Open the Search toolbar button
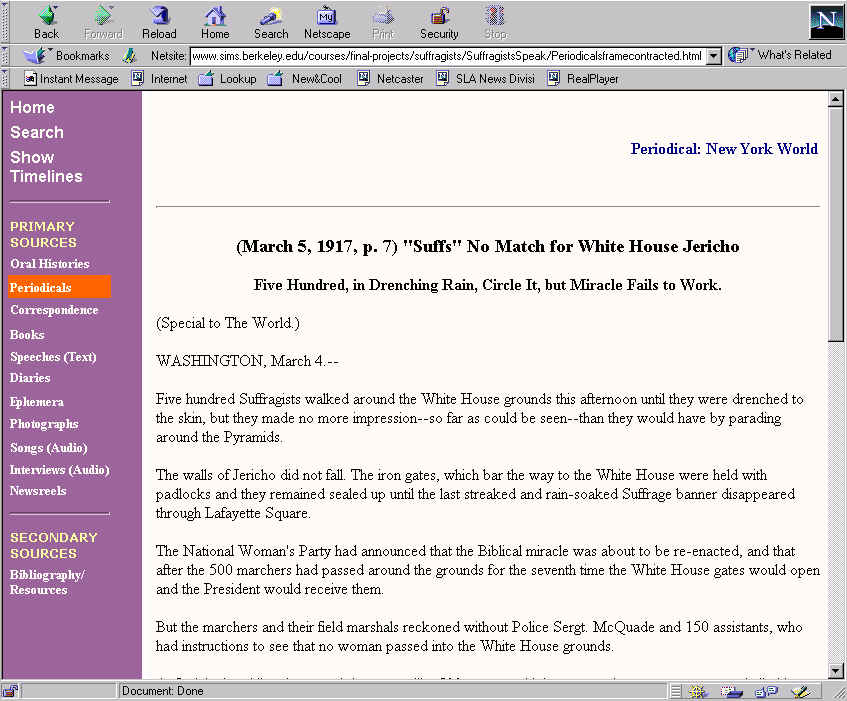 point(271,23)
